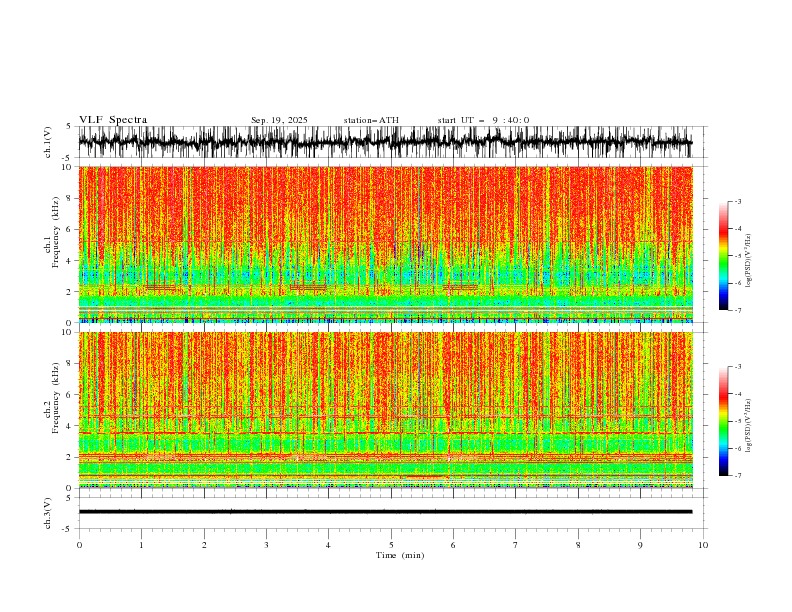Click the "-7" value on ch.2 colorbar
Viewport: 792px width, 612px height.
(737, 476)
